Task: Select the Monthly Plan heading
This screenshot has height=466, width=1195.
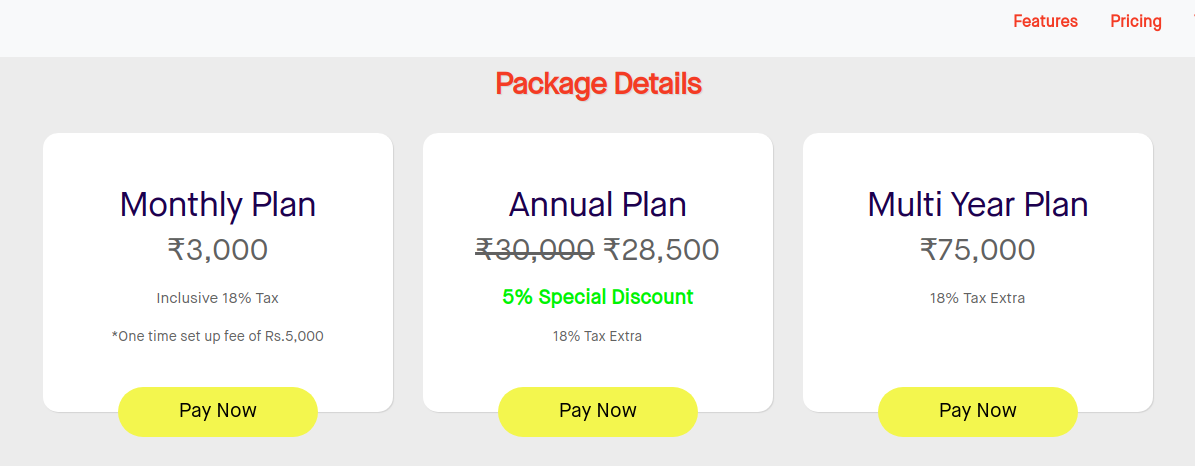Action: tap(218, 205)
